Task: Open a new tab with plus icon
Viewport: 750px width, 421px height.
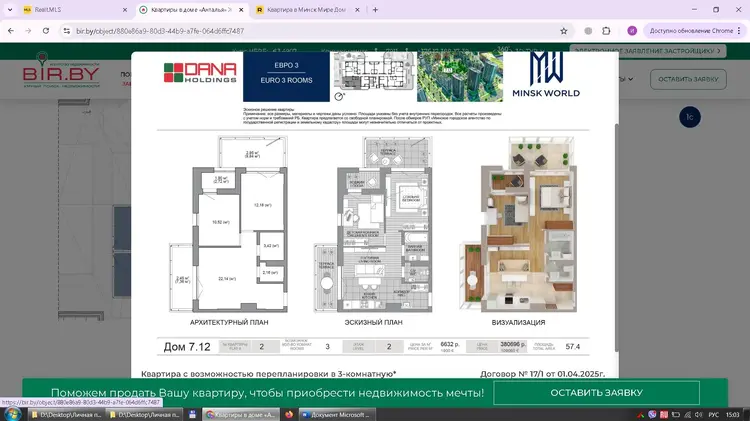Action: click(375, 10)
